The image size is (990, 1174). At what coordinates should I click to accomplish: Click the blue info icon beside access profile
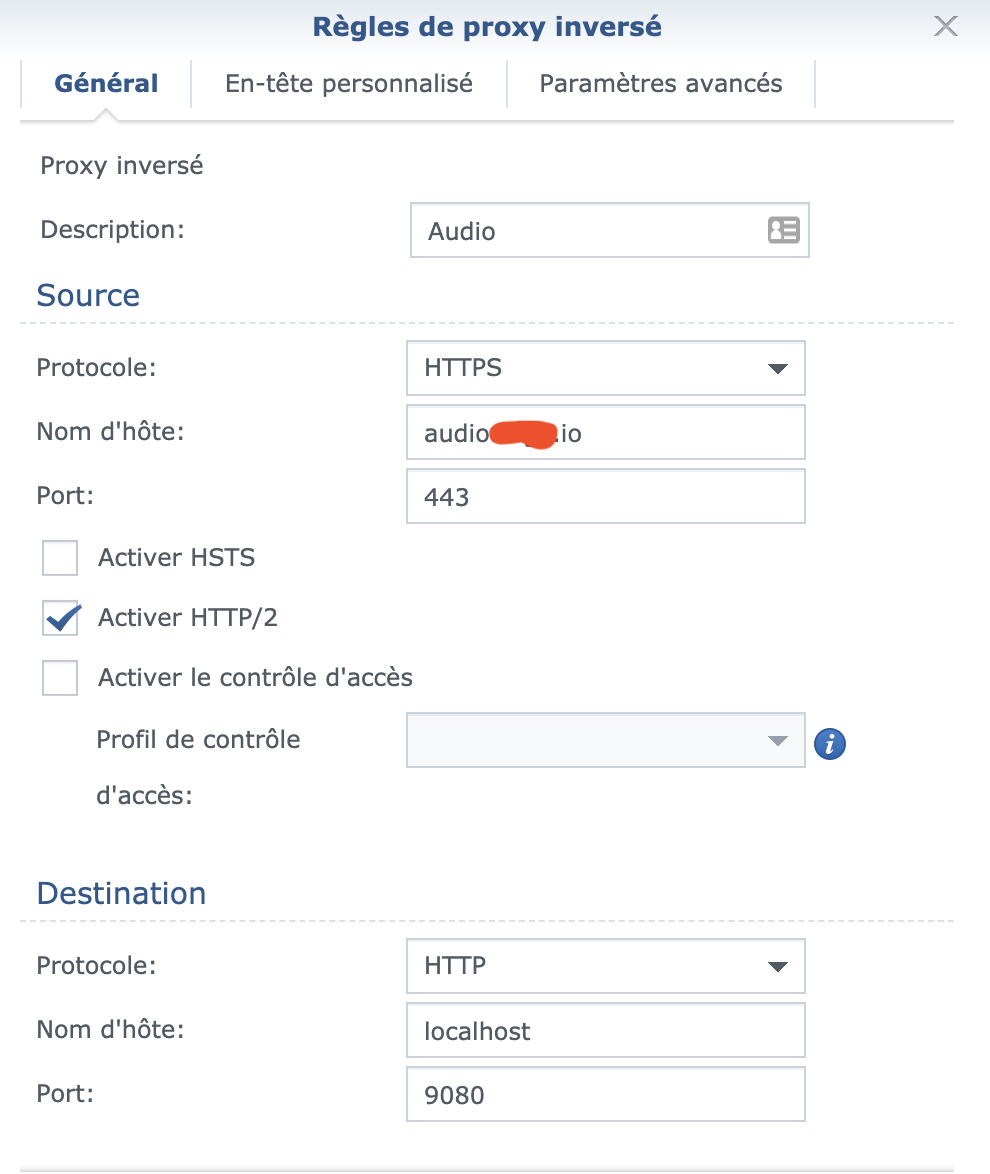click(x=830, y=744)
